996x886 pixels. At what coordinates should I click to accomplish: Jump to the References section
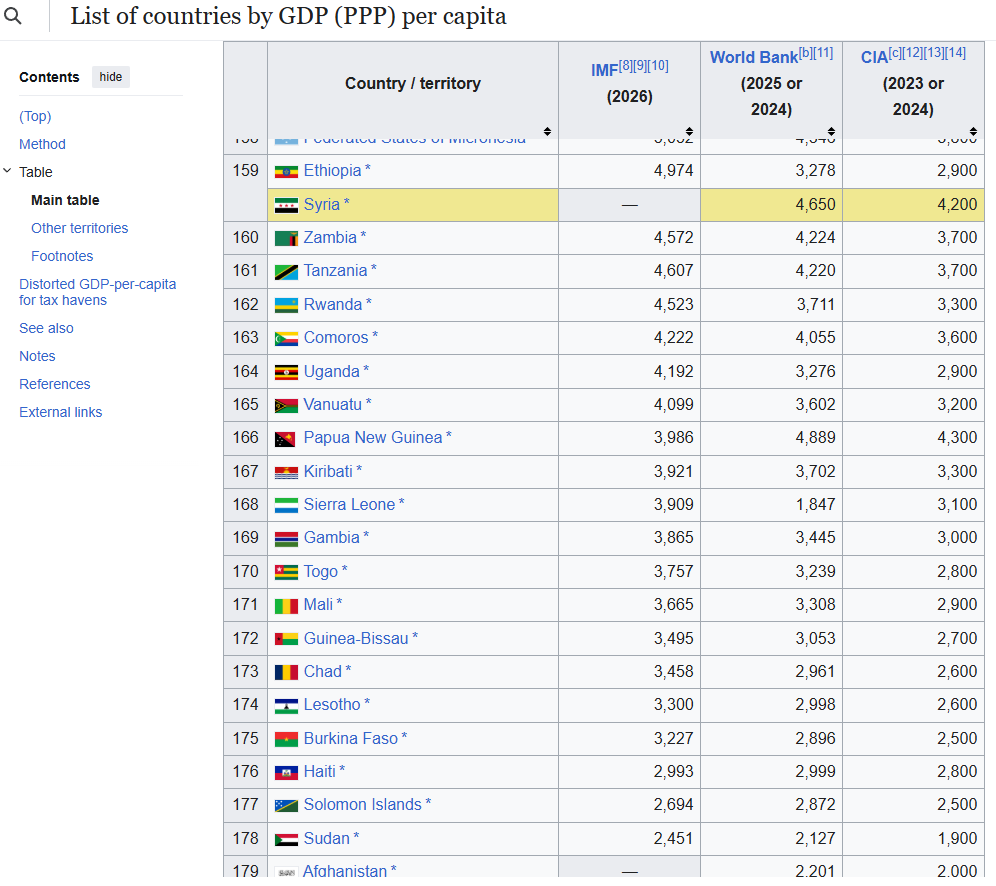tap(55, 384)
